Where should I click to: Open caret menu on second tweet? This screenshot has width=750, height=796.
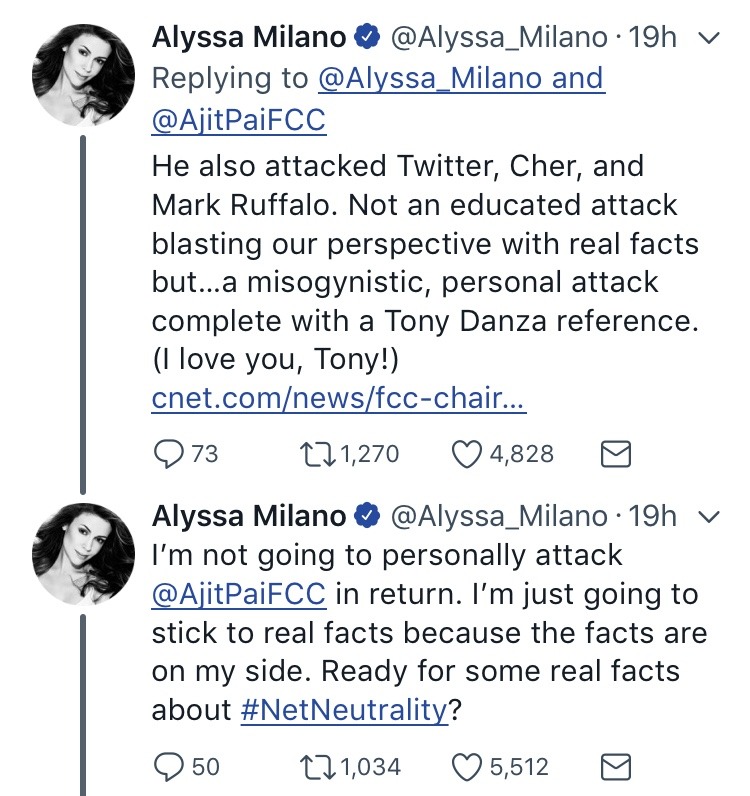coord(708,516)
